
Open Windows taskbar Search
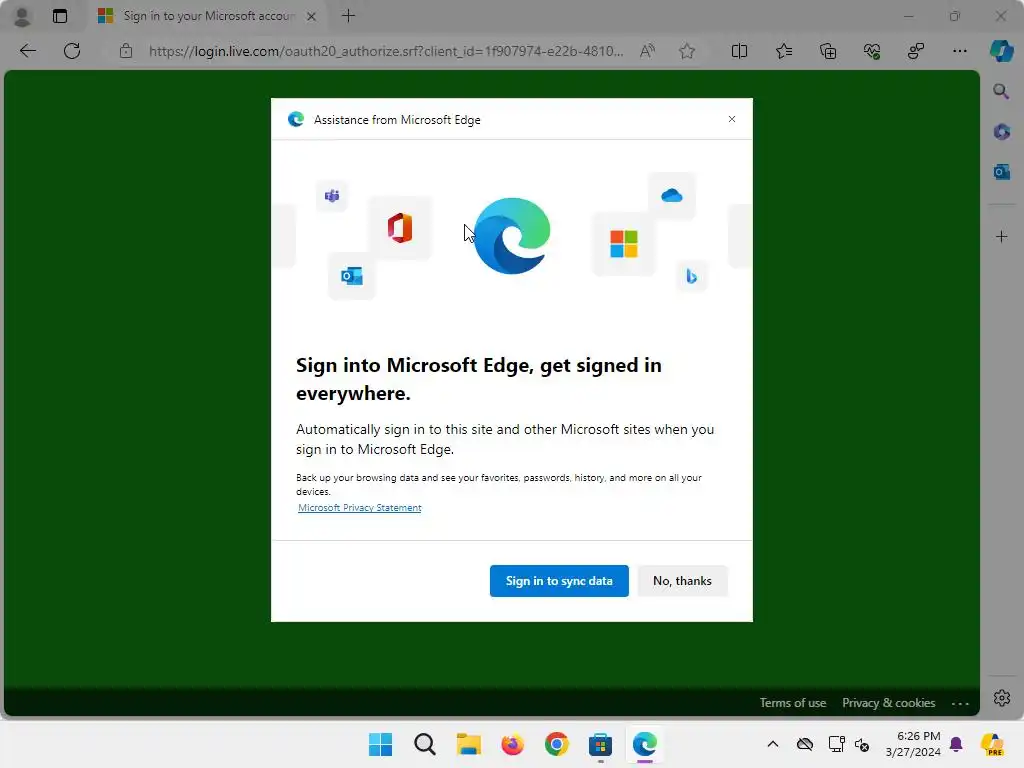[x=424, y=744]
